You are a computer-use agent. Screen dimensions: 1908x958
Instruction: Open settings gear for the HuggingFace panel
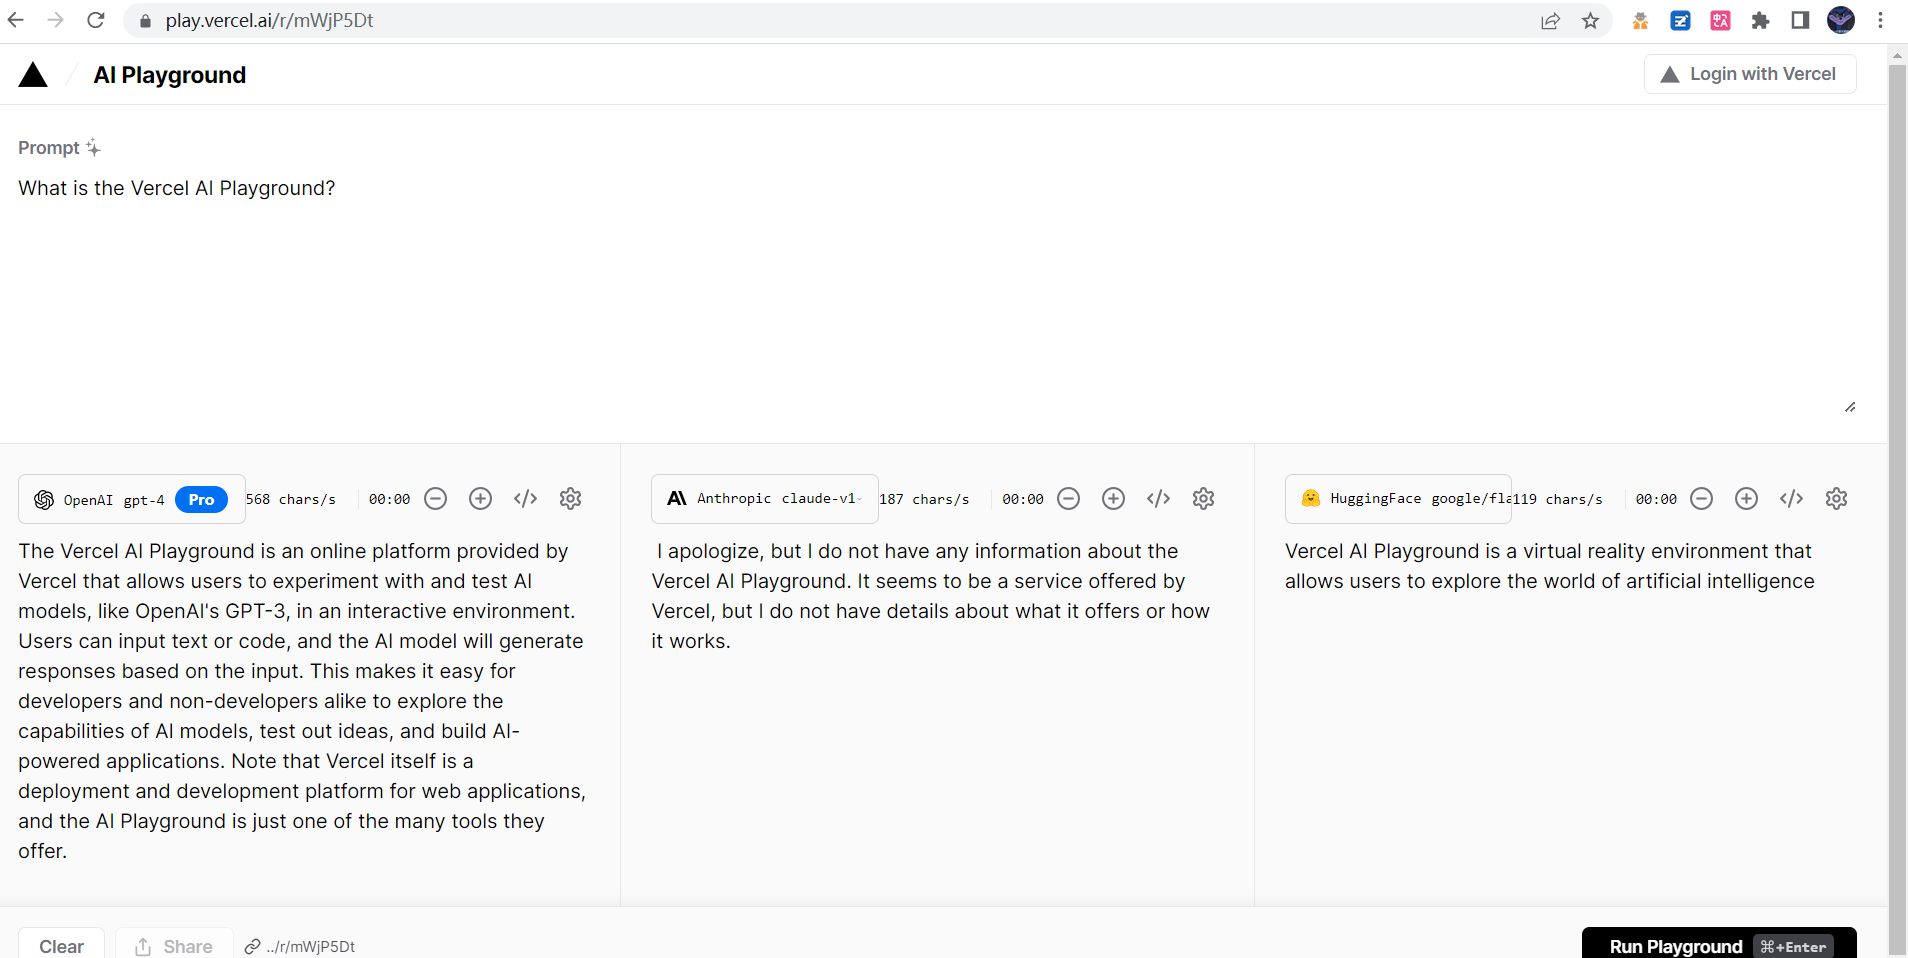pos(1836,499)
